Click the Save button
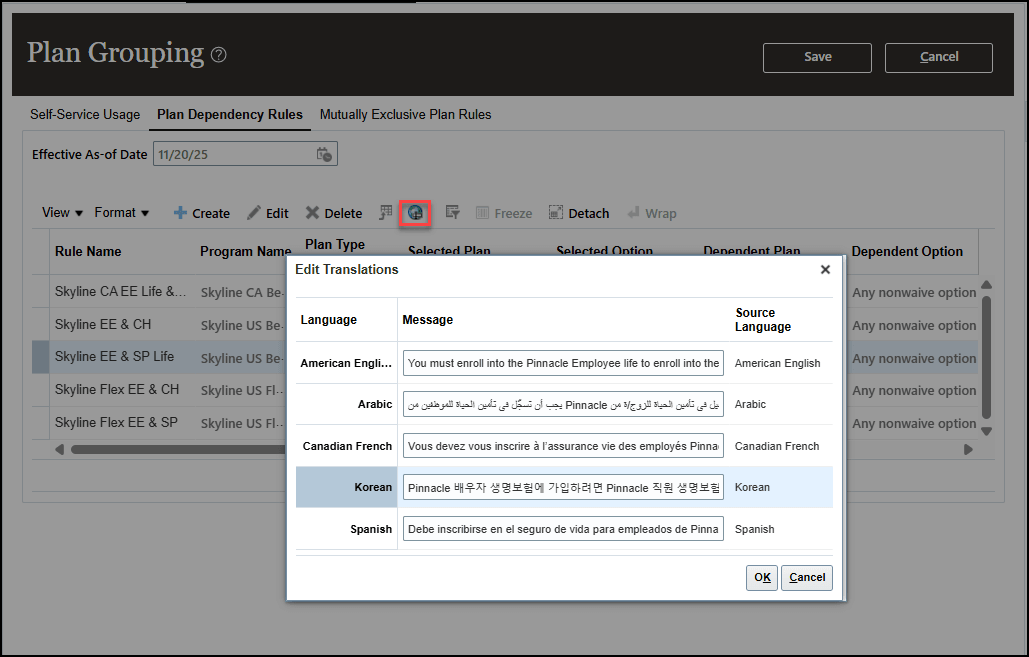 [x=816, y=57]
